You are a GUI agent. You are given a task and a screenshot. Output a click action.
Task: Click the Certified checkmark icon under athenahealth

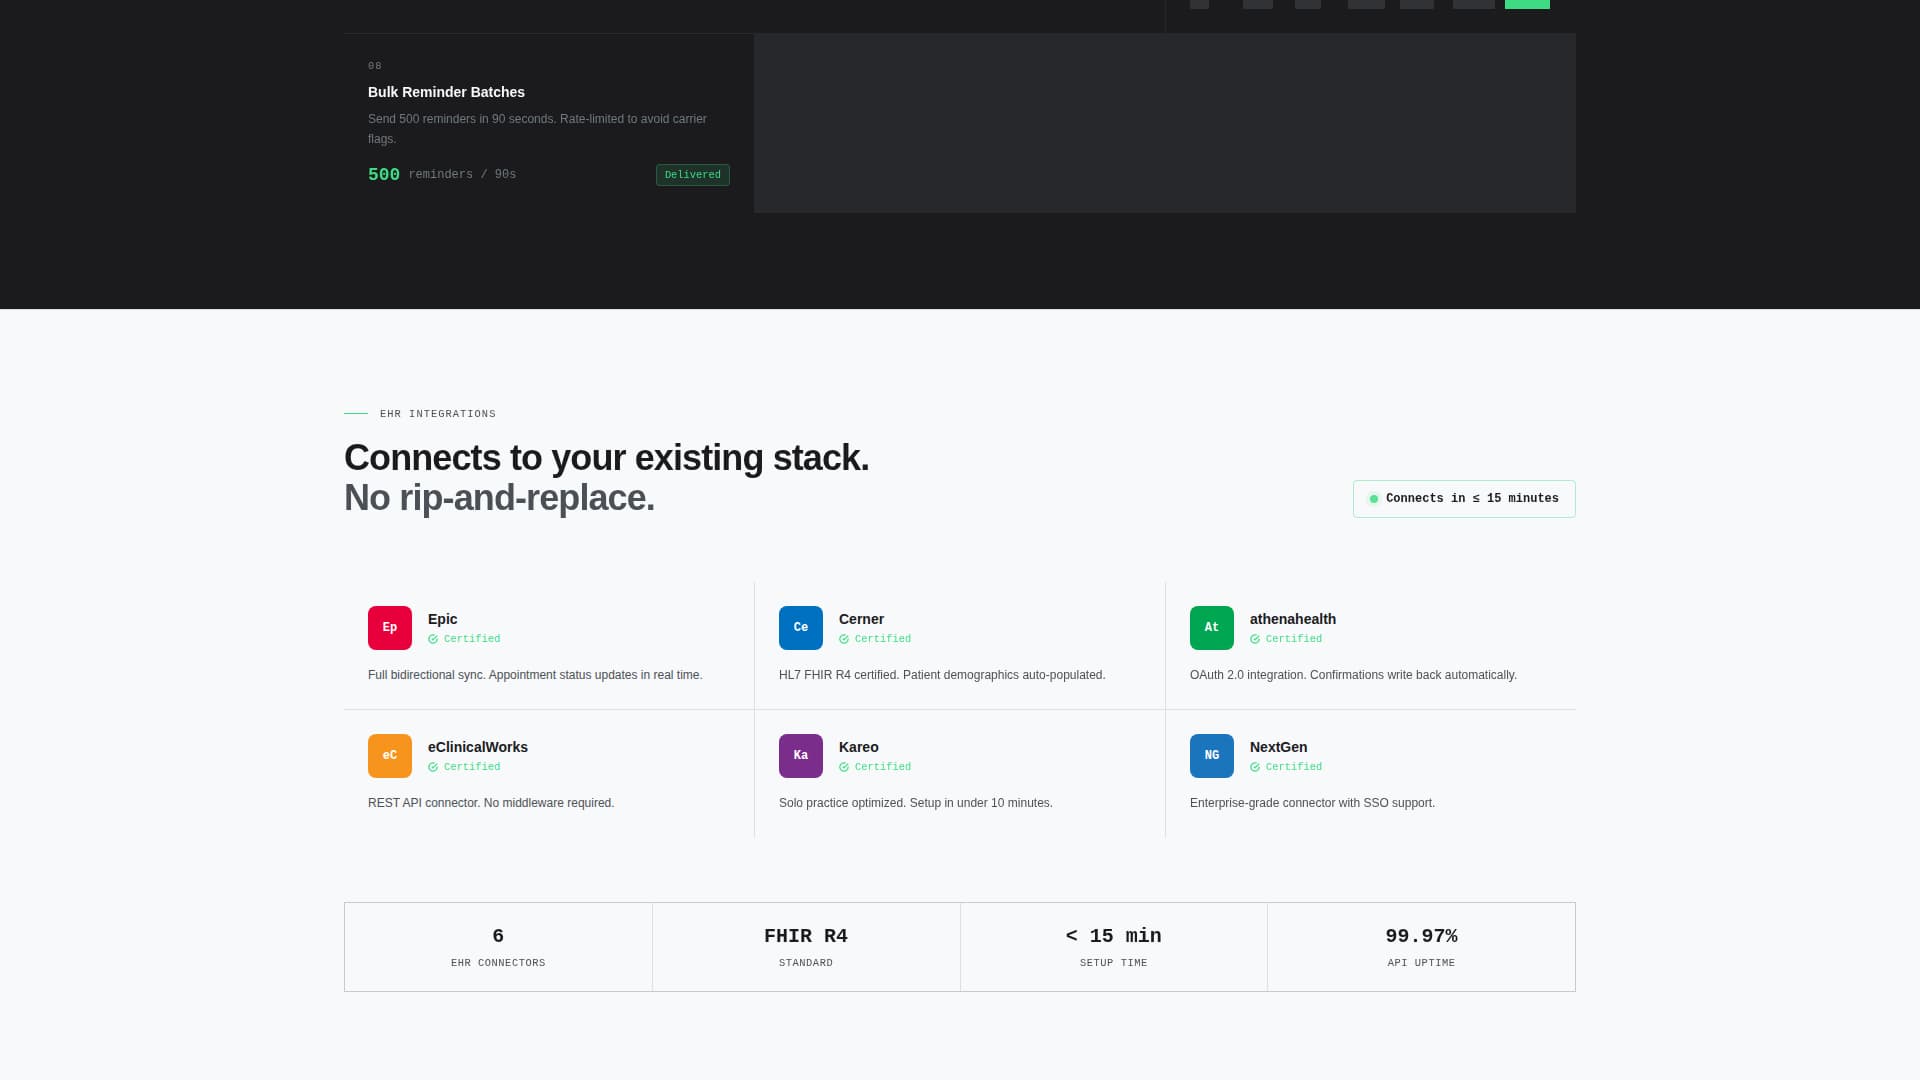click(1255, 639)
